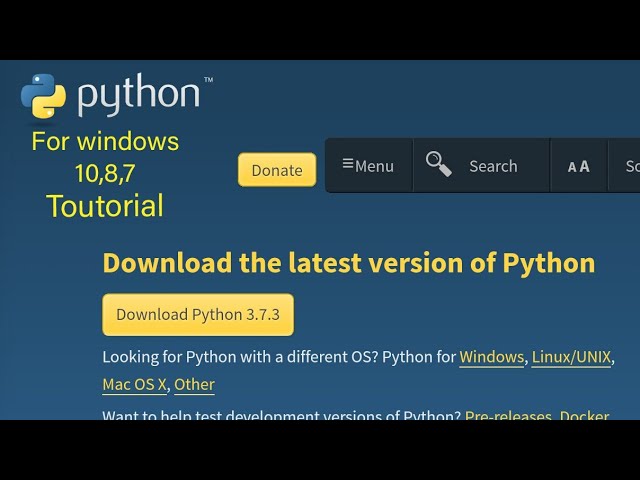The image size is (640, 480).
Task: Click the yellow Donate button
Action: click(x=277, y=170)
